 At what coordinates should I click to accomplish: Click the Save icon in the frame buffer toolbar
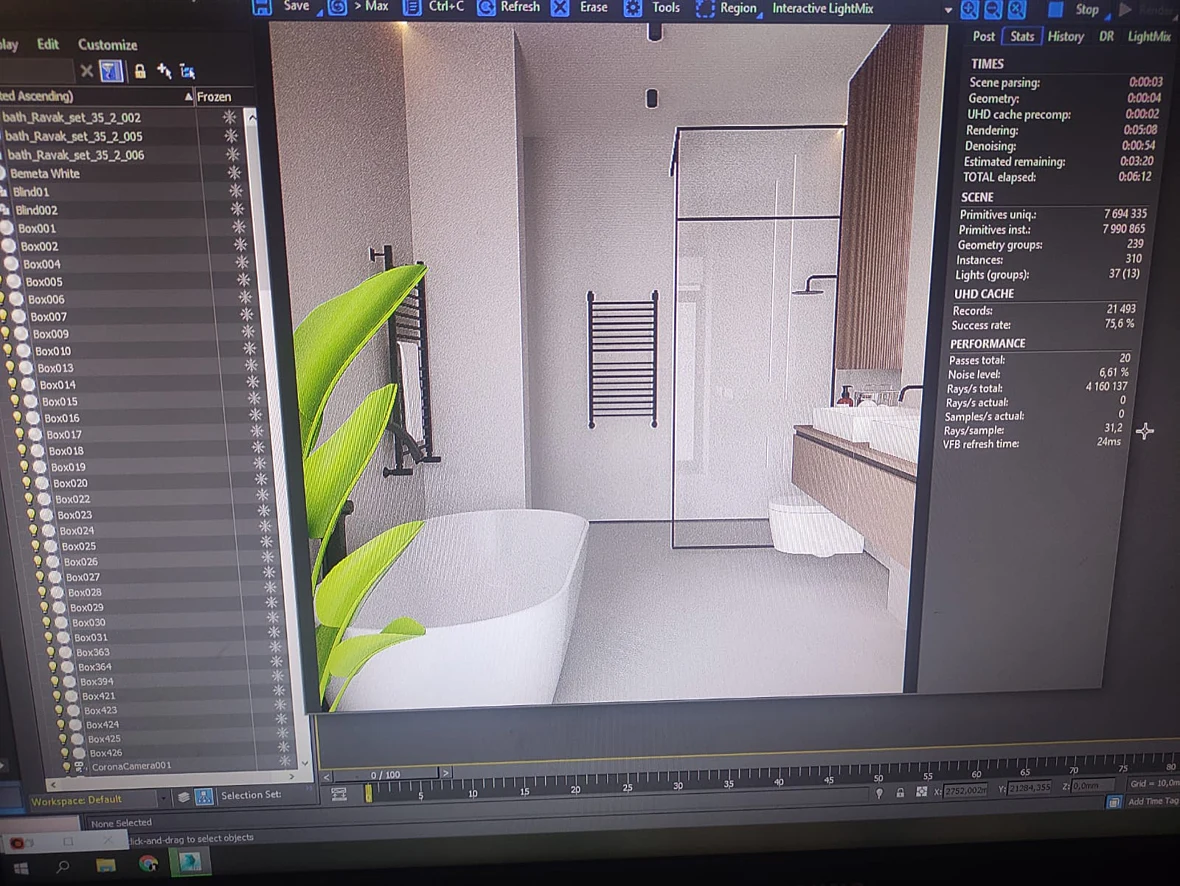(x=262, y=8)
